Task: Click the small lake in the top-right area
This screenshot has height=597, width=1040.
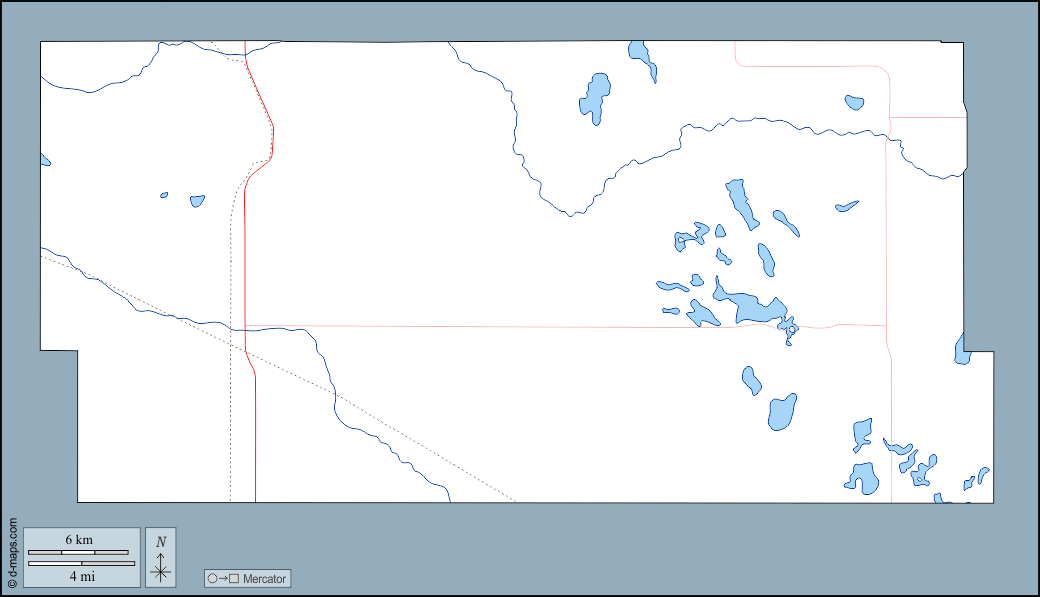Action: tap(854, 102)
